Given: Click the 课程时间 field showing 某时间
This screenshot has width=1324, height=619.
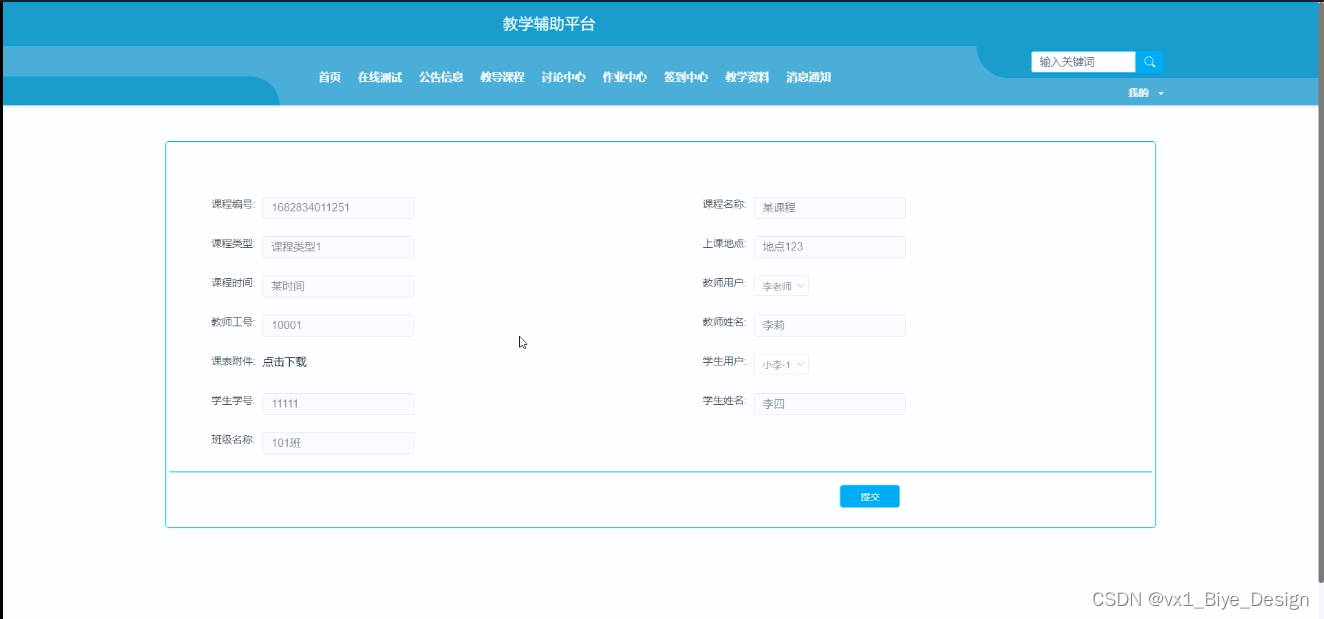Looking at the screenshot, I should 338,286.
